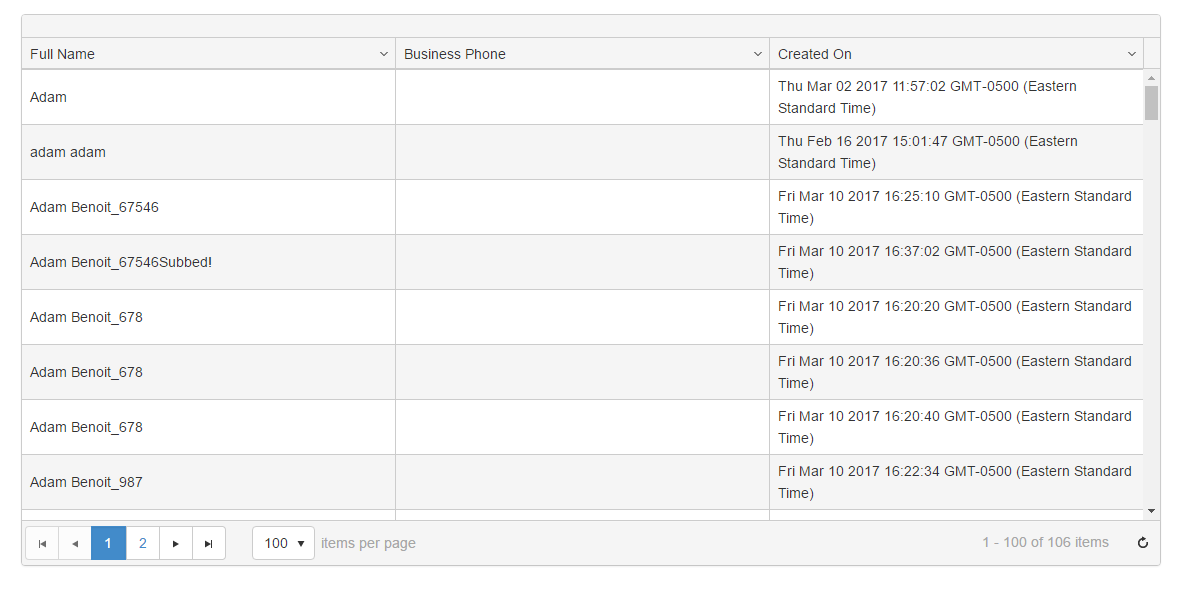Image resolution: width=1187 pixels, height=600 pixels.
Task: Refresh the grid with reload icon
Action: pyautogui.click(x=1143, y=542)
